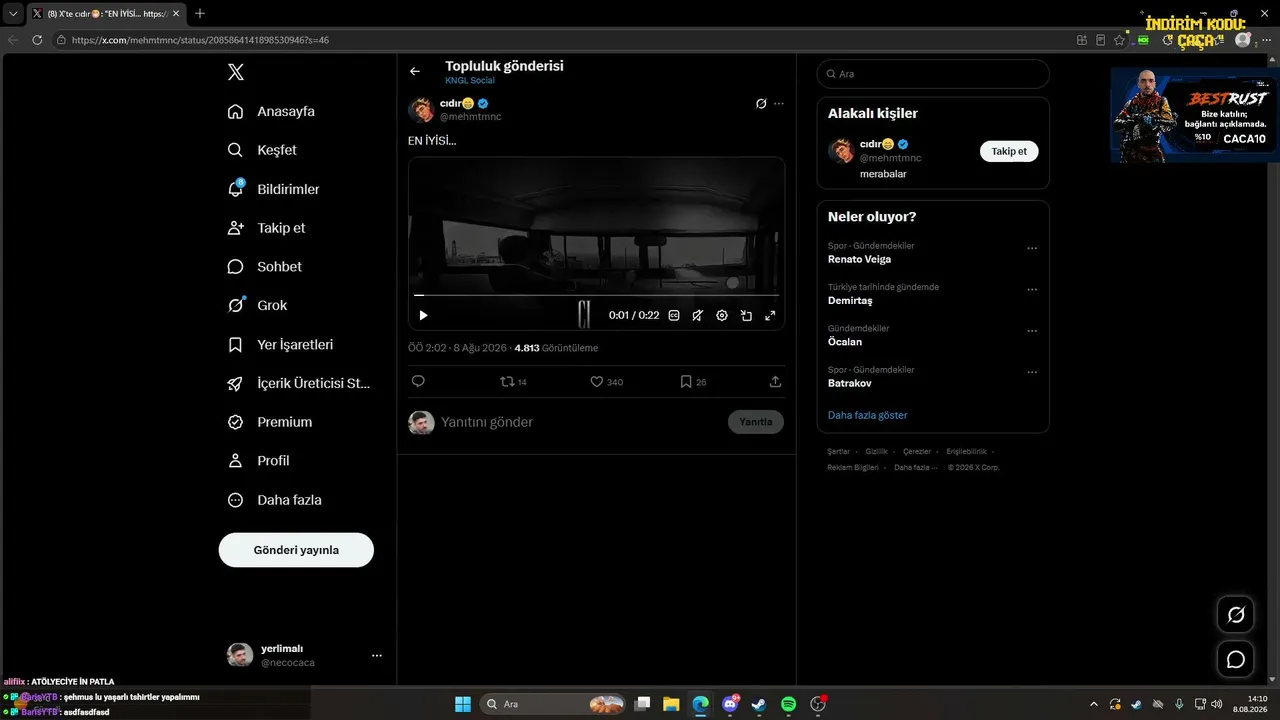Open the Premium page
The height and width of the screenshot is (720, 1280).
pos(269,422)
